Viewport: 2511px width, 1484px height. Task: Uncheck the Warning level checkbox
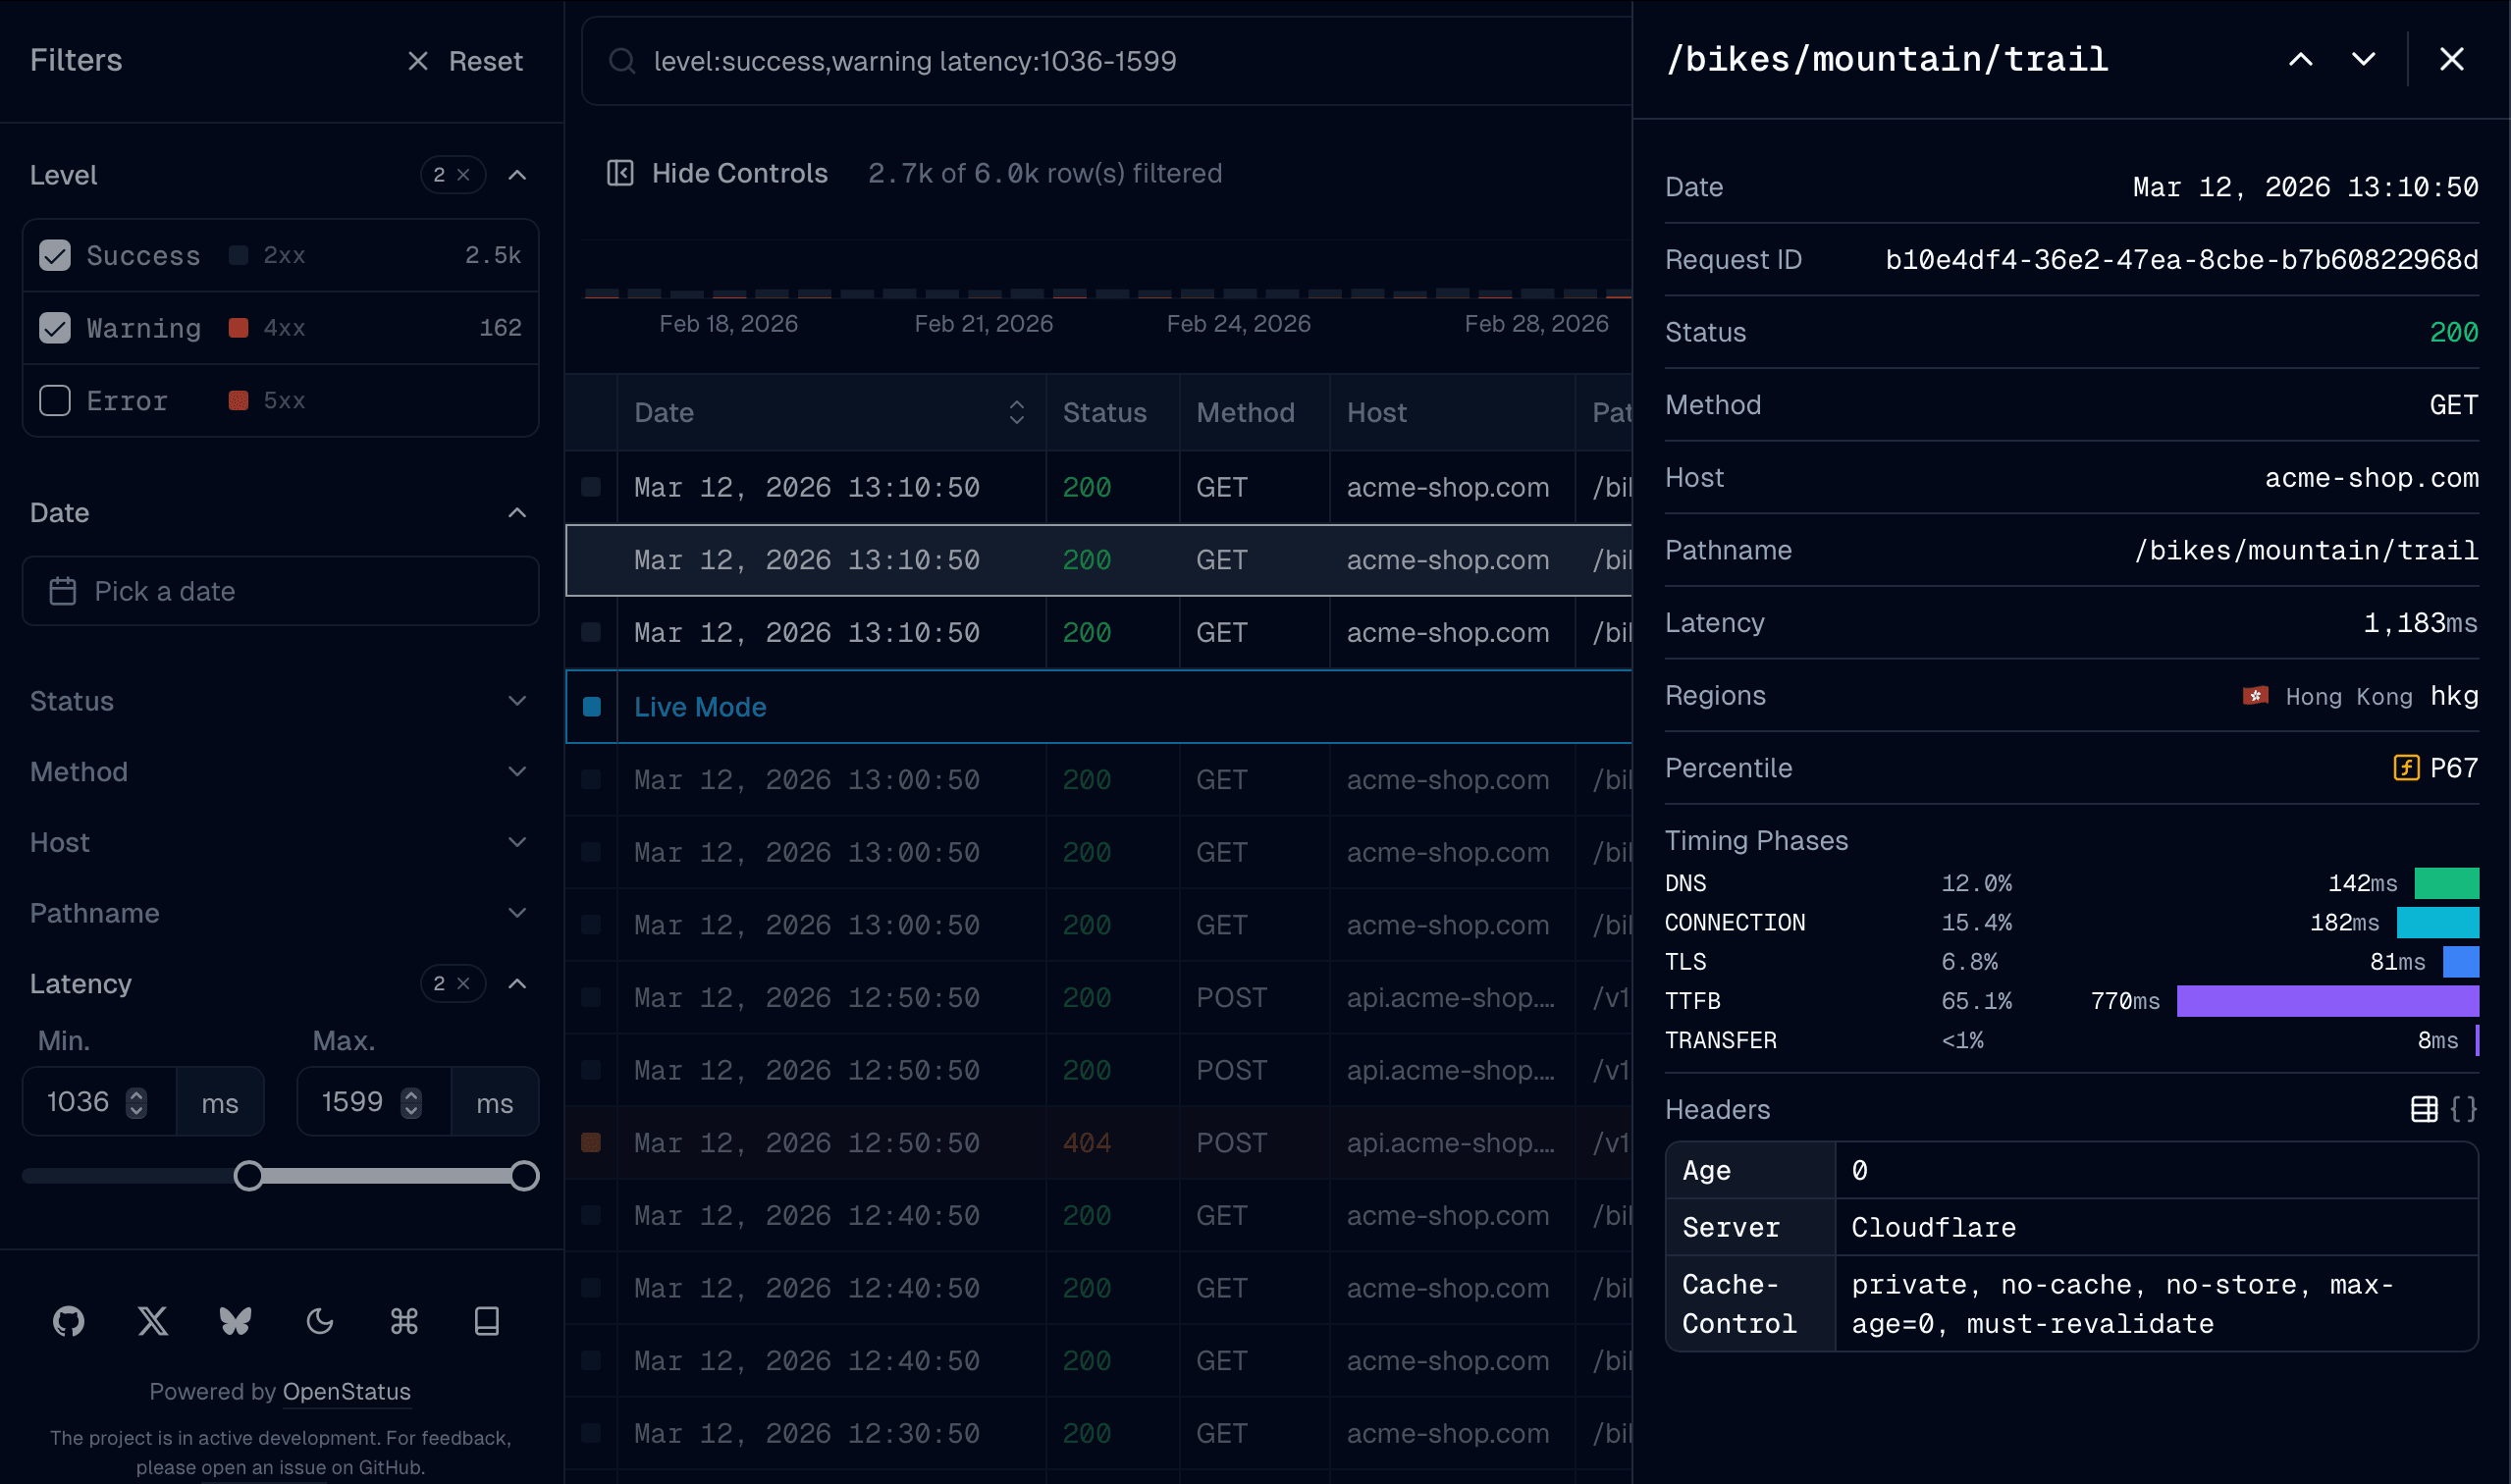click(x=55, y=328)
